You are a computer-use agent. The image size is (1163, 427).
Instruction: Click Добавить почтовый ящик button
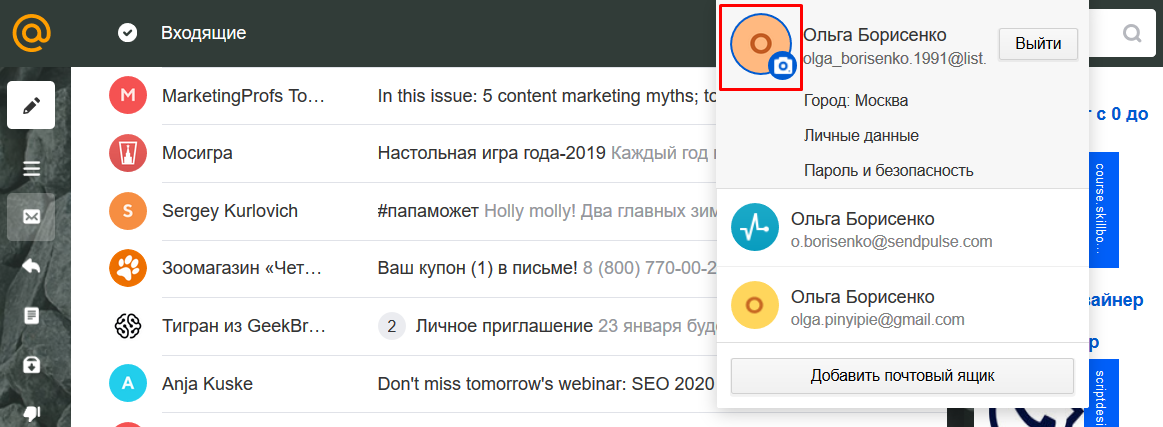[902, 376]
